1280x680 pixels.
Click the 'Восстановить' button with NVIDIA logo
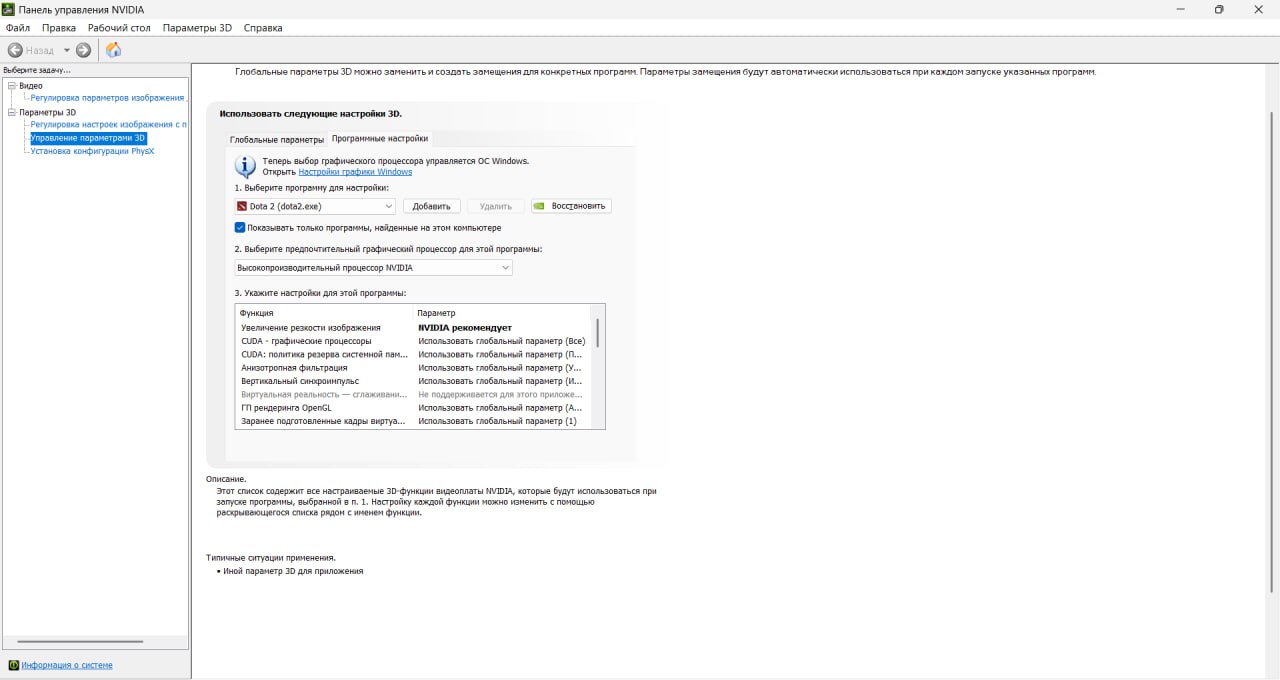coord(571,206)
